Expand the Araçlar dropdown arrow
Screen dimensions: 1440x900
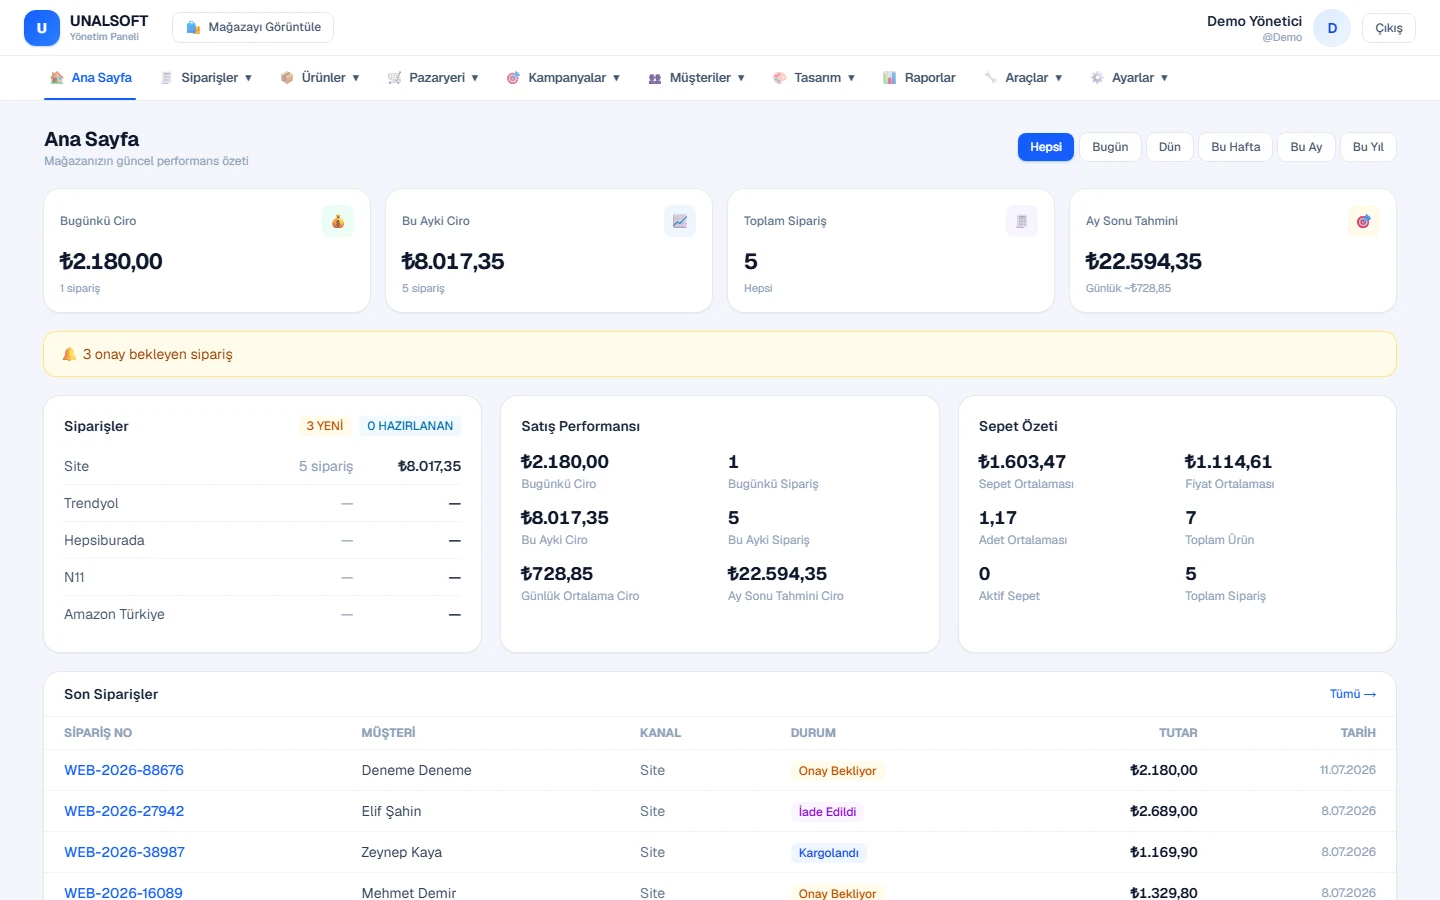(1058, 78)
